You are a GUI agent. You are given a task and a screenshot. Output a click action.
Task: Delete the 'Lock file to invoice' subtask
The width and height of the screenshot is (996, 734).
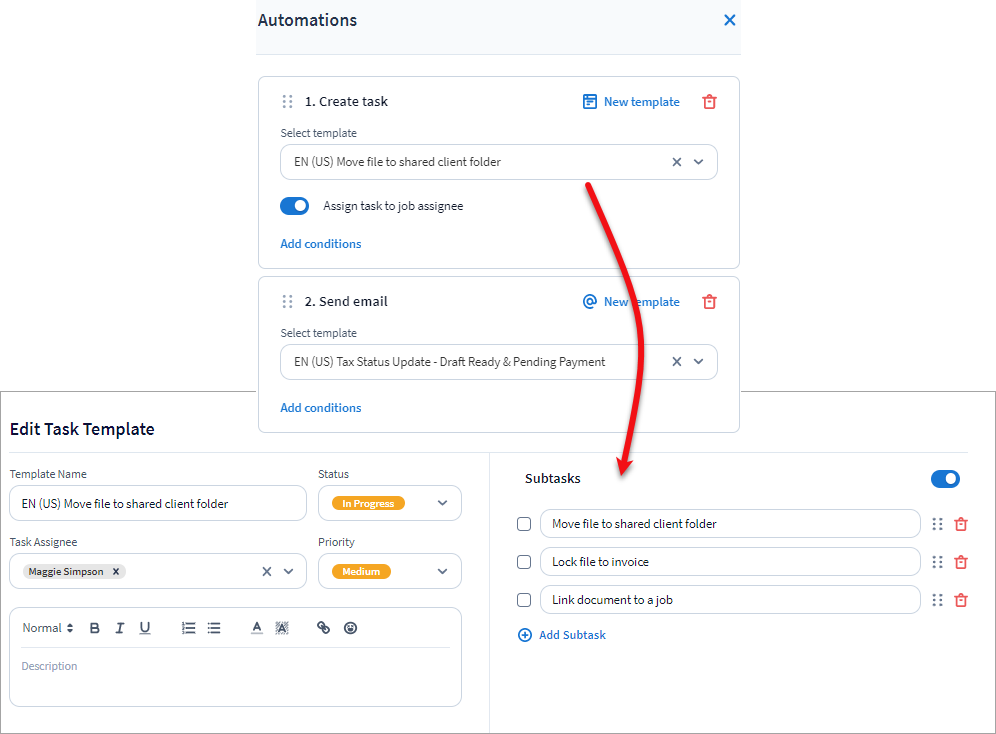pyautogui.click(x=961, y=562)
